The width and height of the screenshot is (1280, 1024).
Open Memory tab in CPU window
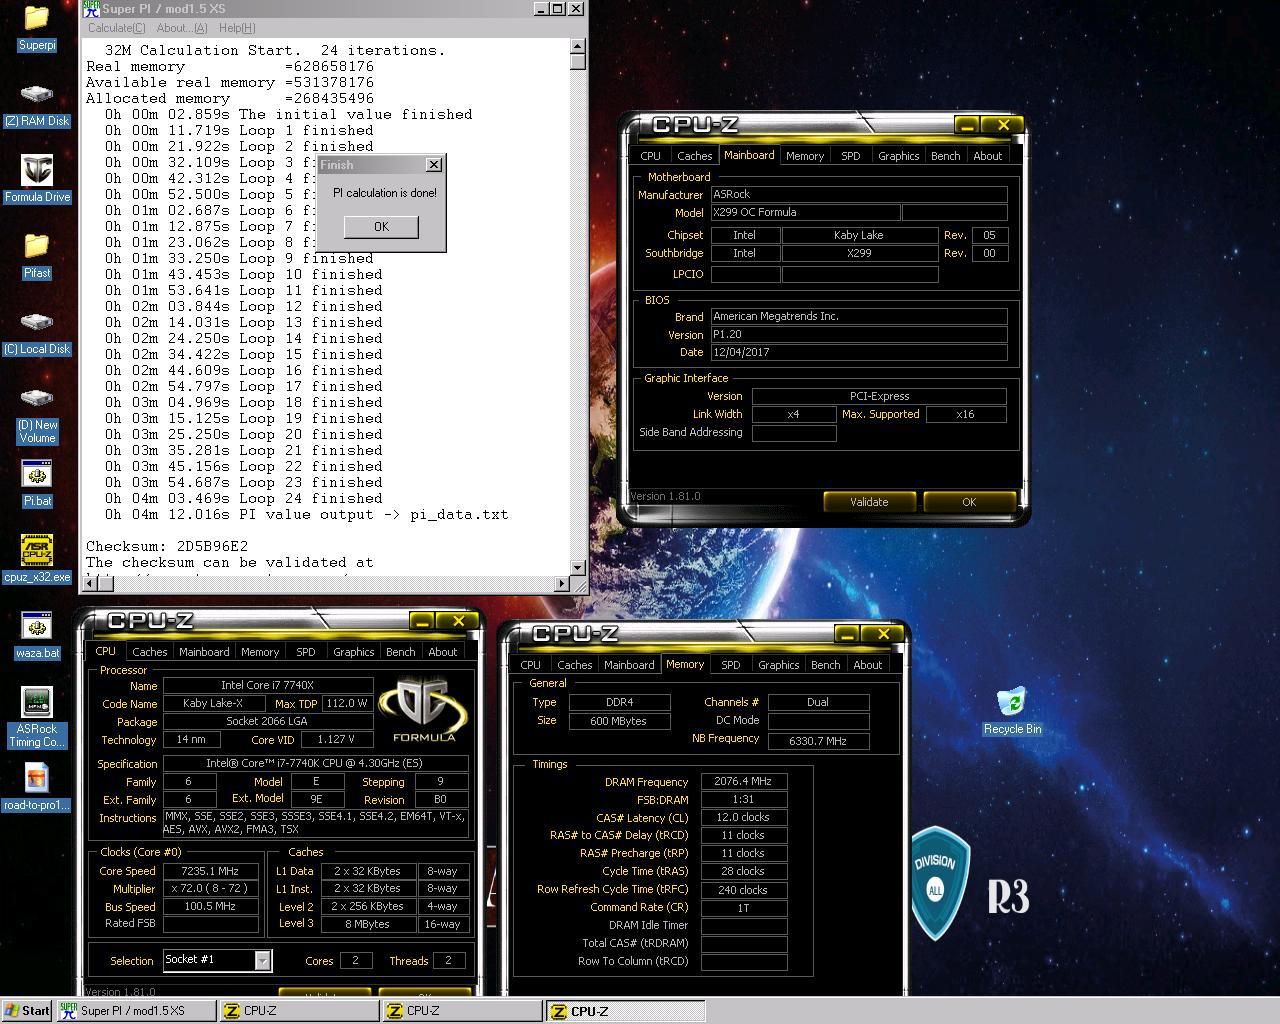tap(260, 652)
